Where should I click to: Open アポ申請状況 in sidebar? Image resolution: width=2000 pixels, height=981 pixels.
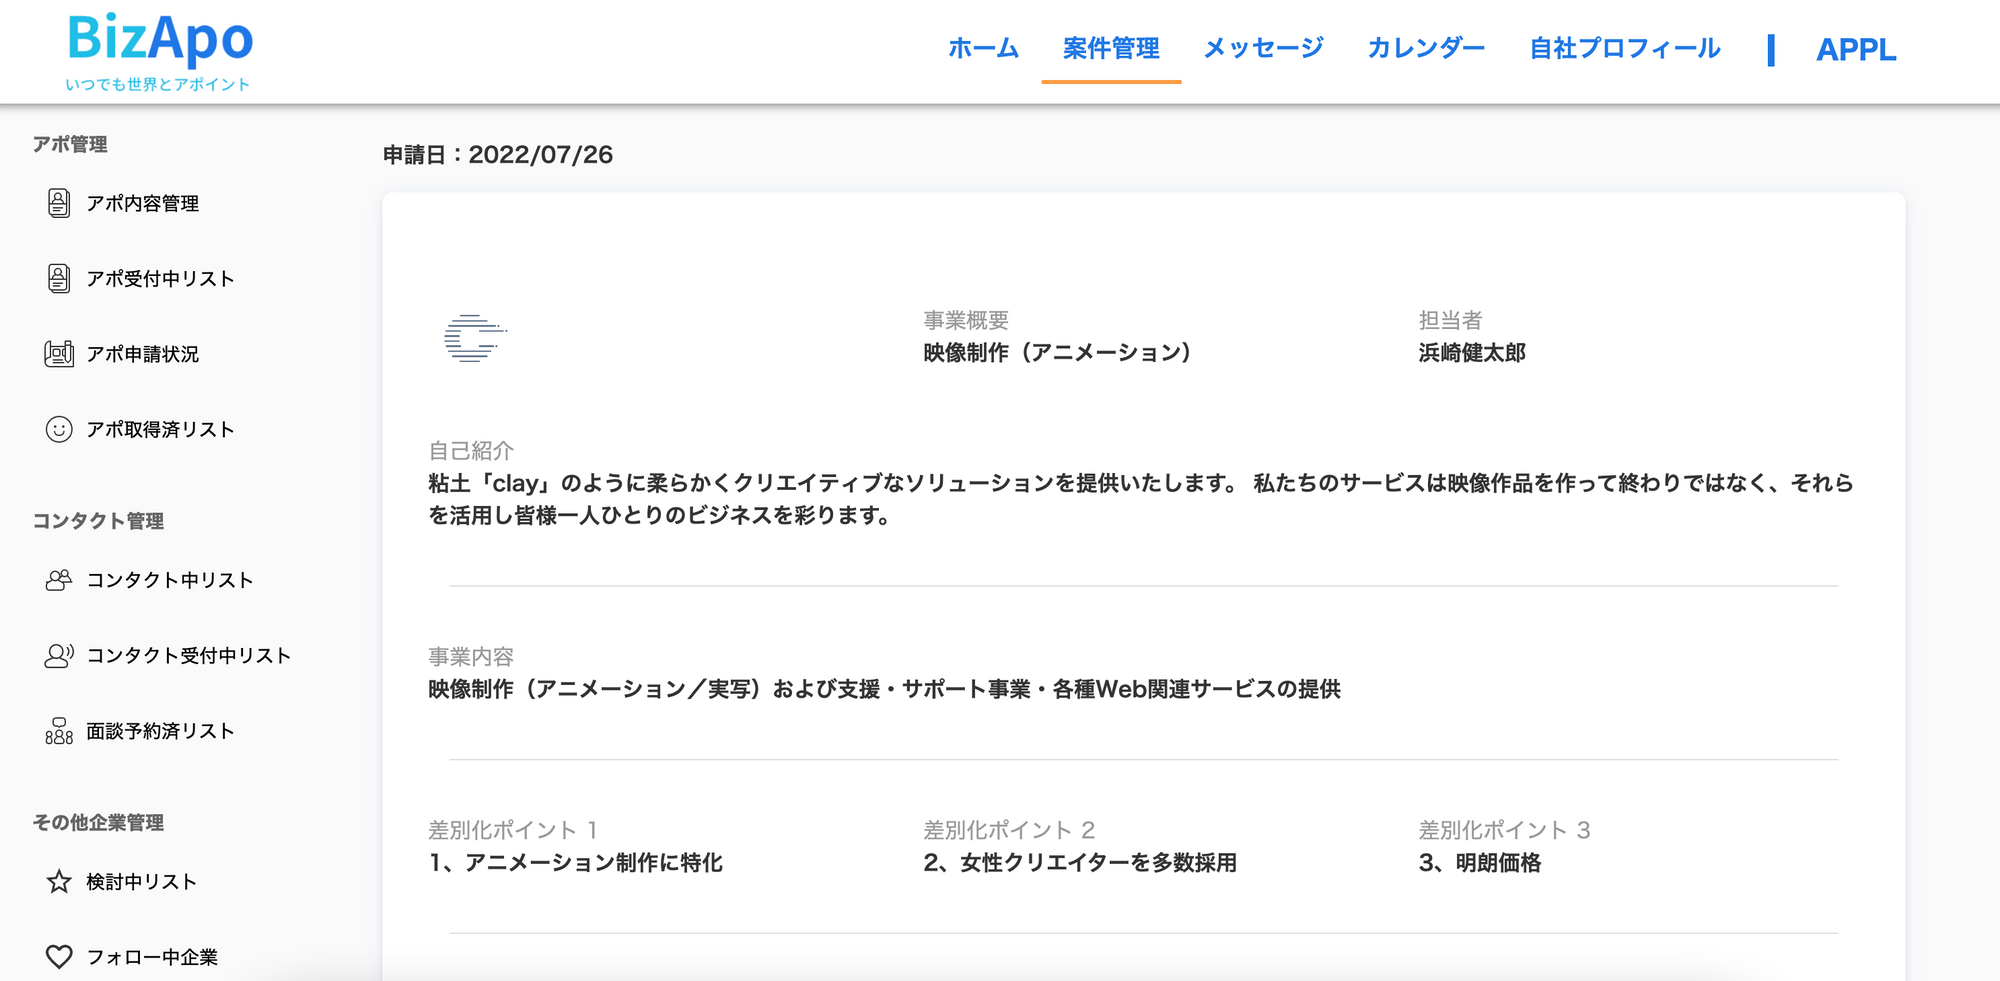(142, 354)
